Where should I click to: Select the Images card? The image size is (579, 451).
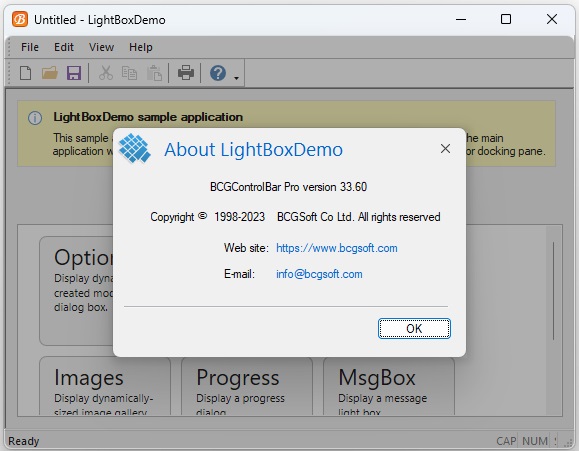coord(105,386)
